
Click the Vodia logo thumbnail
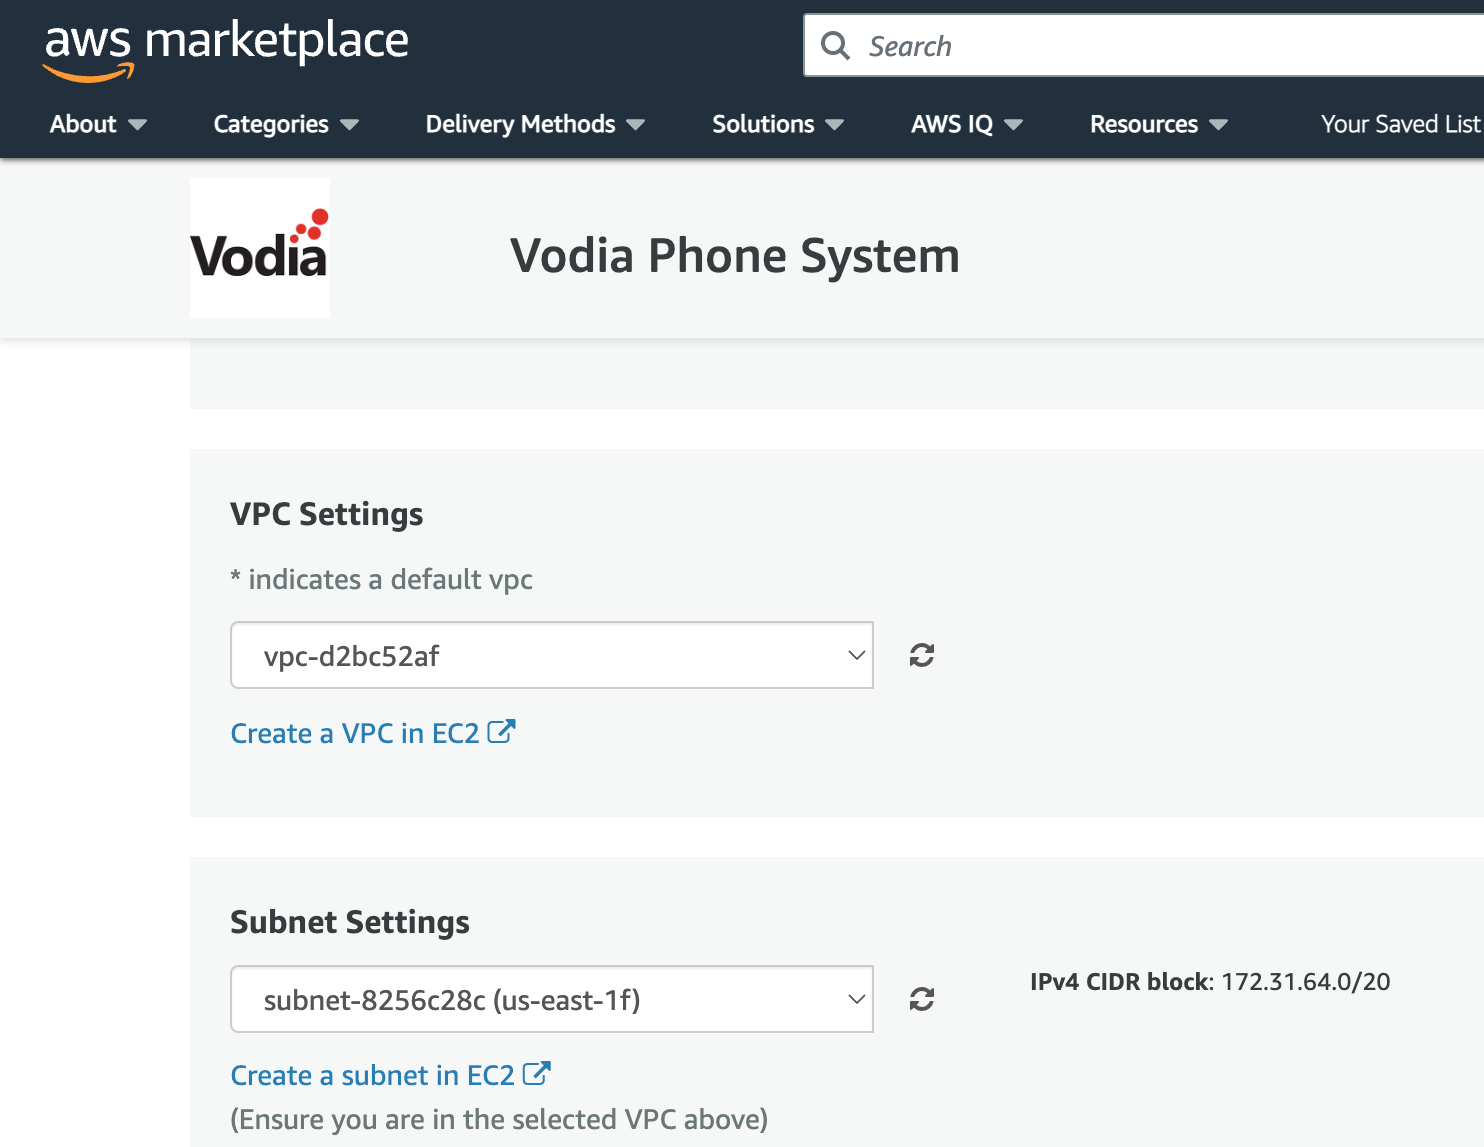point(260,248)
